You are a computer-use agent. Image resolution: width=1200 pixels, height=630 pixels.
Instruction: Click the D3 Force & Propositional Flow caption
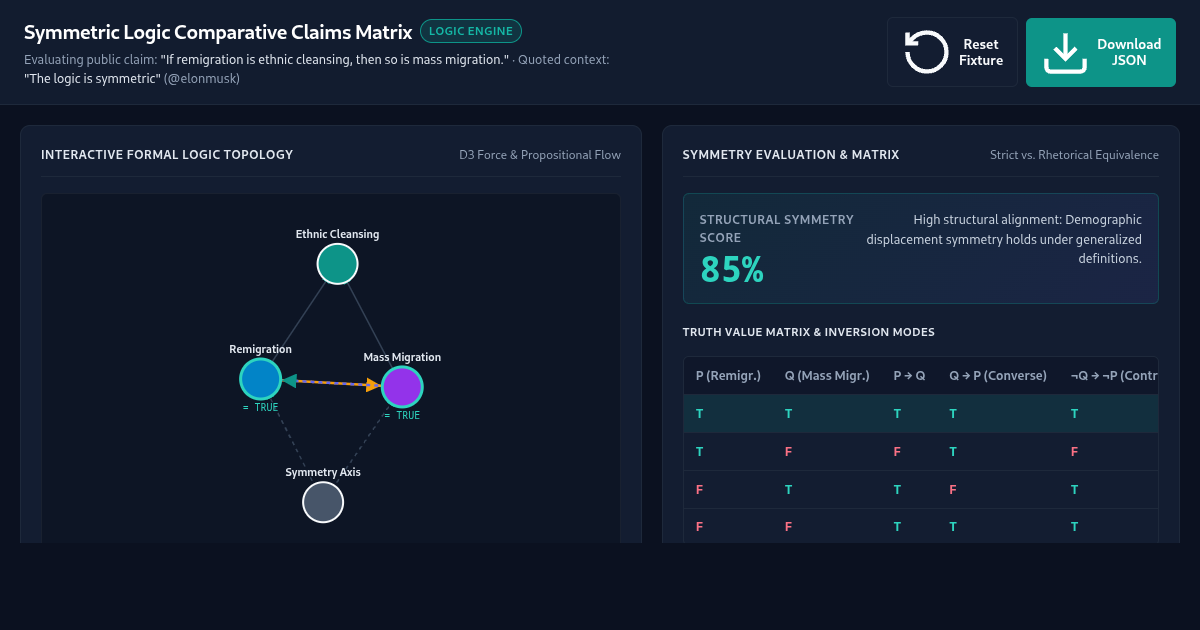click(x=540, y=155)
